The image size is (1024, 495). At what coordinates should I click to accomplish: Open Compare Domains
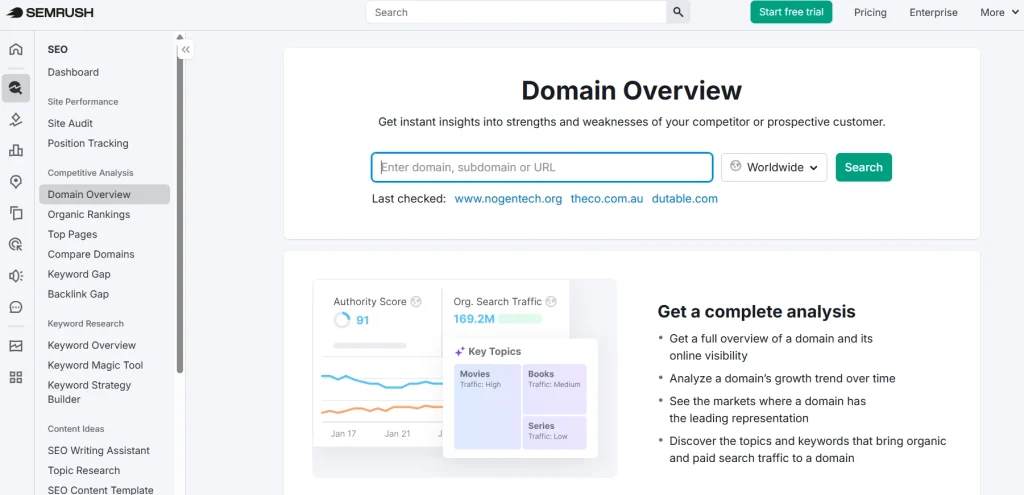click(x=91, y=254)
